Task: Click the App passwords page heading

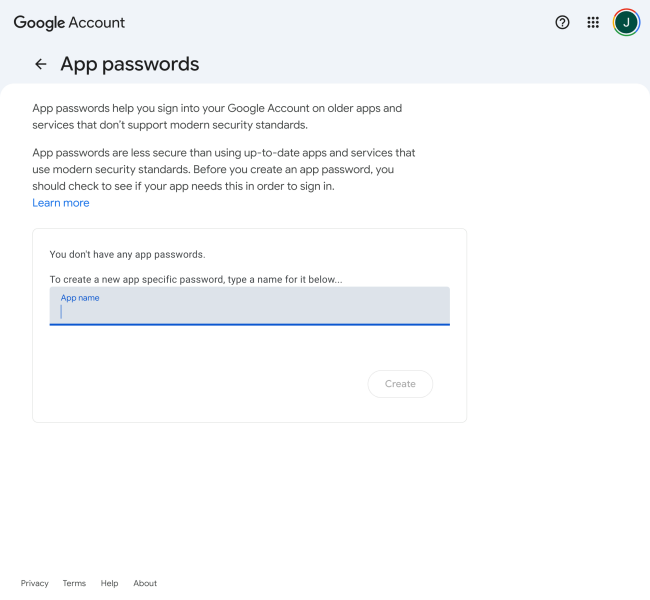Action: (129, 64)
